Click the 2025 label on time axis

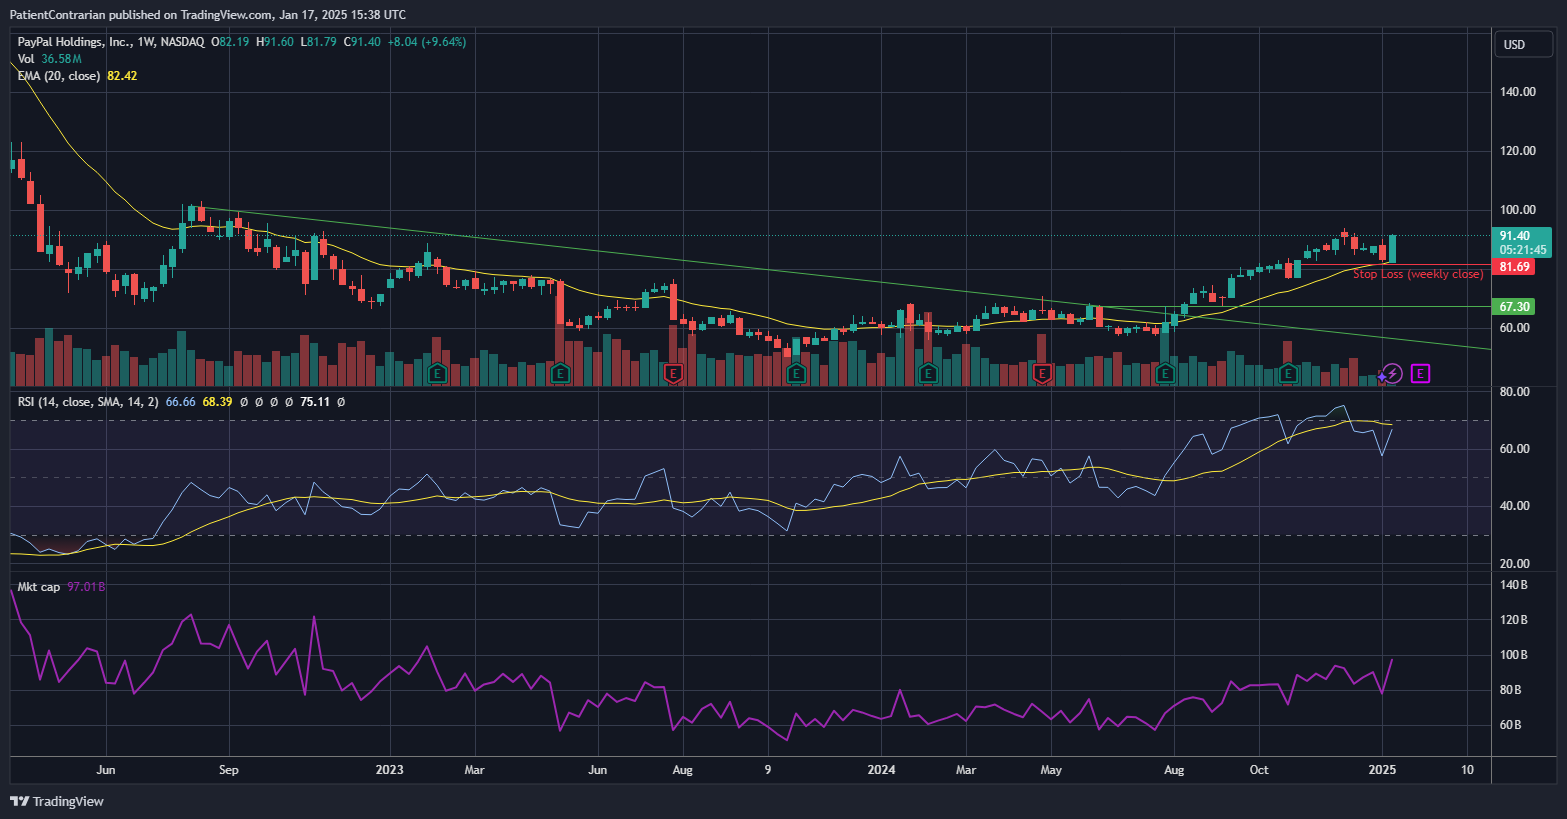(x=1382, y=770)
